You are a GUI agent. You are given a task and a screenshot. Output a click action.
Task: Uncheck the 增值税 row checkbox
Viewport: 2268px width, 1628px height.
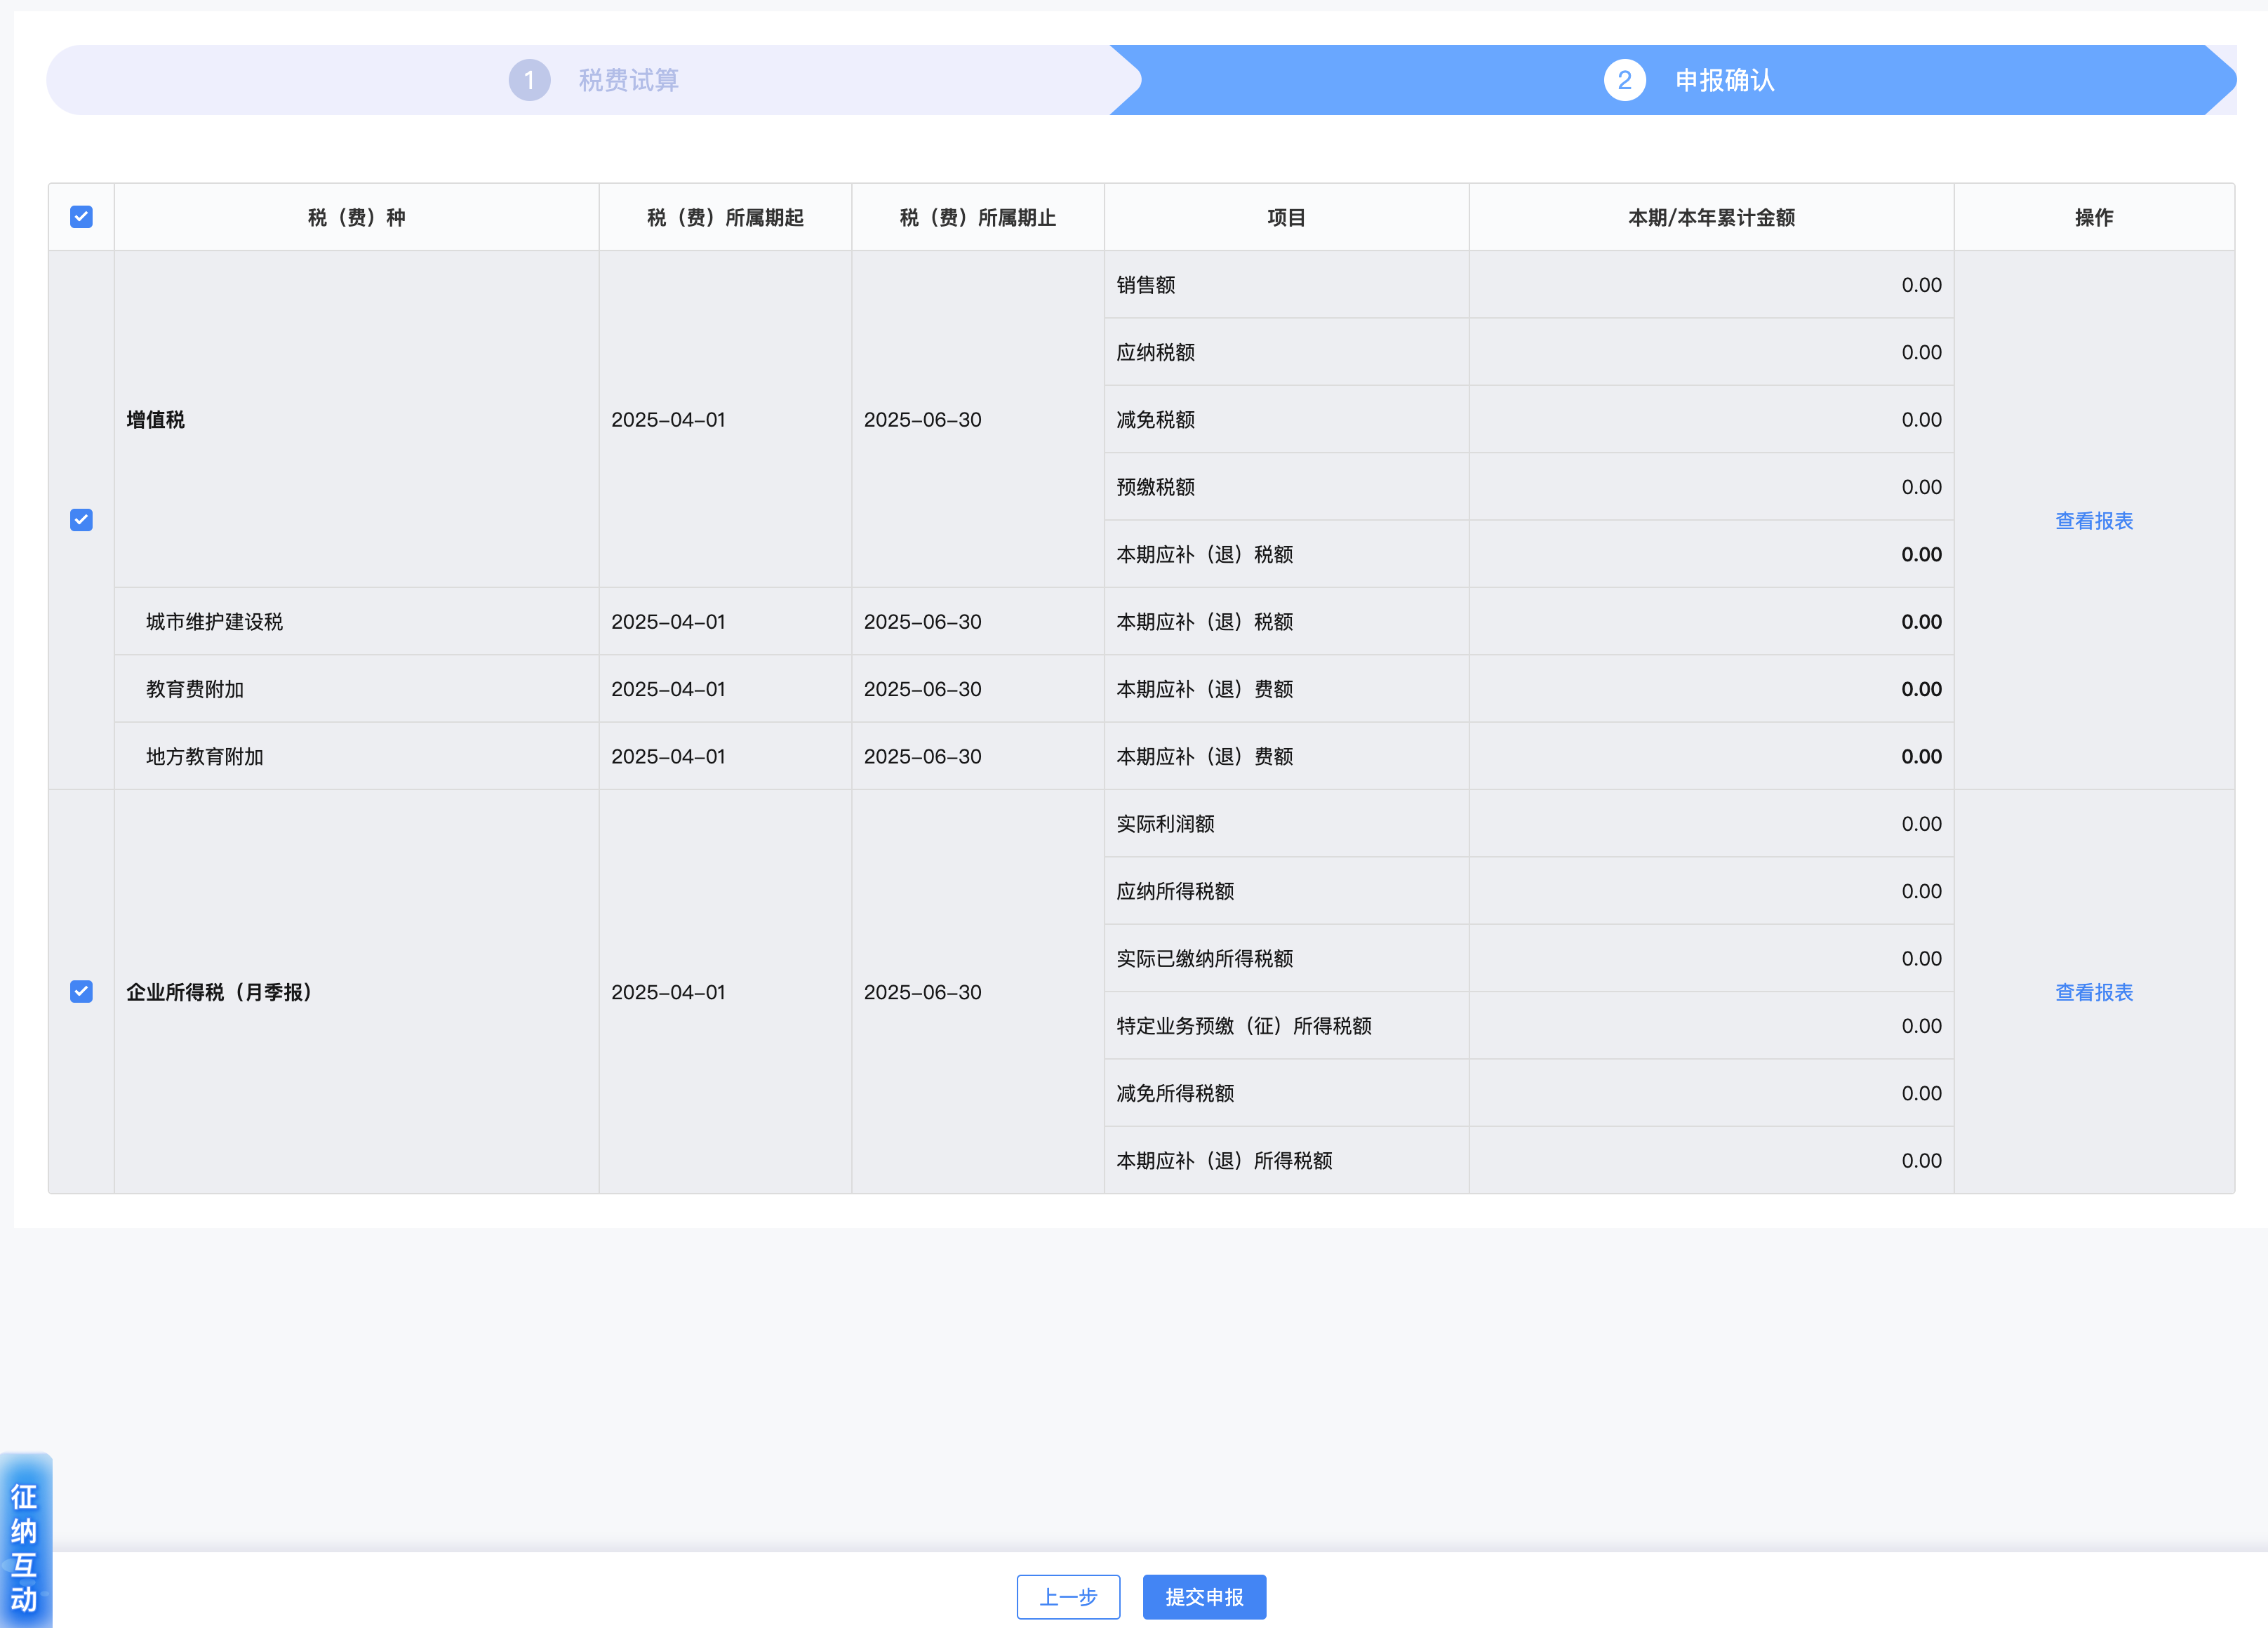pyautogui.click(x=81, y=520)
